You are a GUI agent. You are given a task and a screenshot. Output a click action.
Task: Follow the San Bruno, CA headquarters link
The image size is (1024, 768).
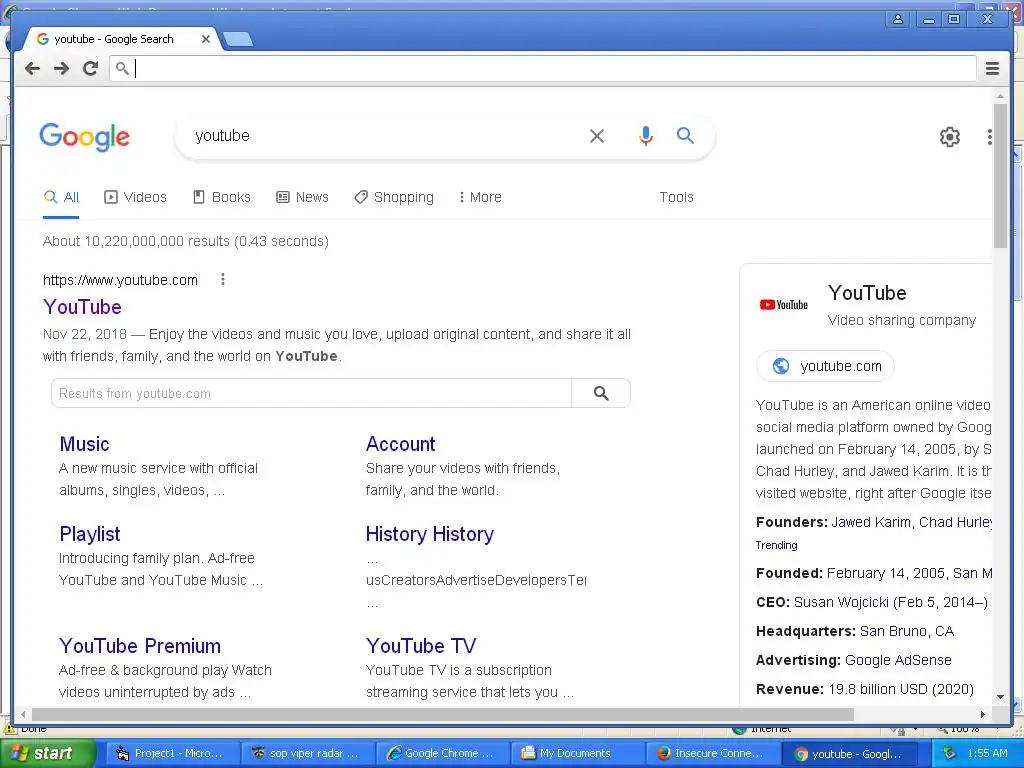[906, 631]
